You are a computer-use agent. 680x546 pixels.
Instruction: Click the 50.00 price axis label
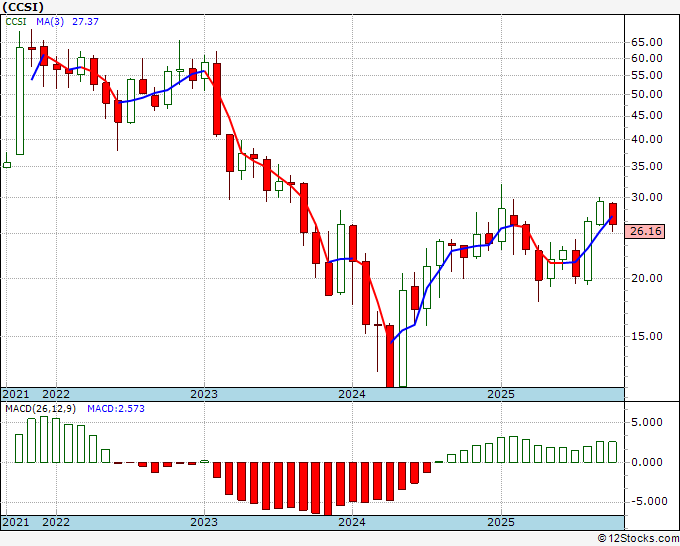[647, 95]
